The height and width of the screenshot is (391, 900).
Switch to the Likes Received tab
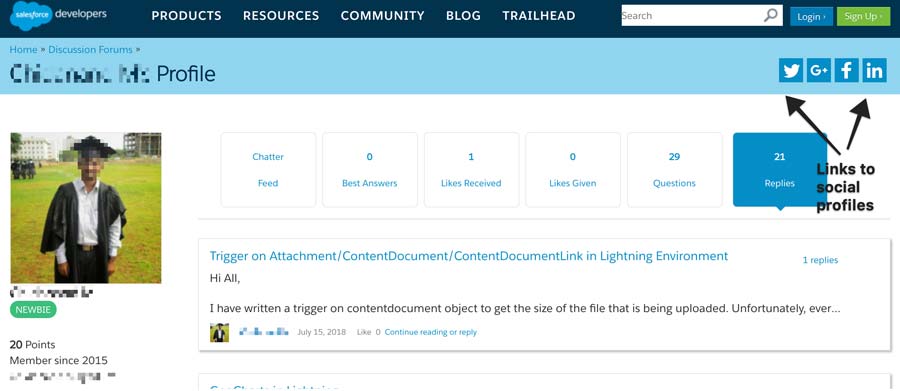(471, 170)
